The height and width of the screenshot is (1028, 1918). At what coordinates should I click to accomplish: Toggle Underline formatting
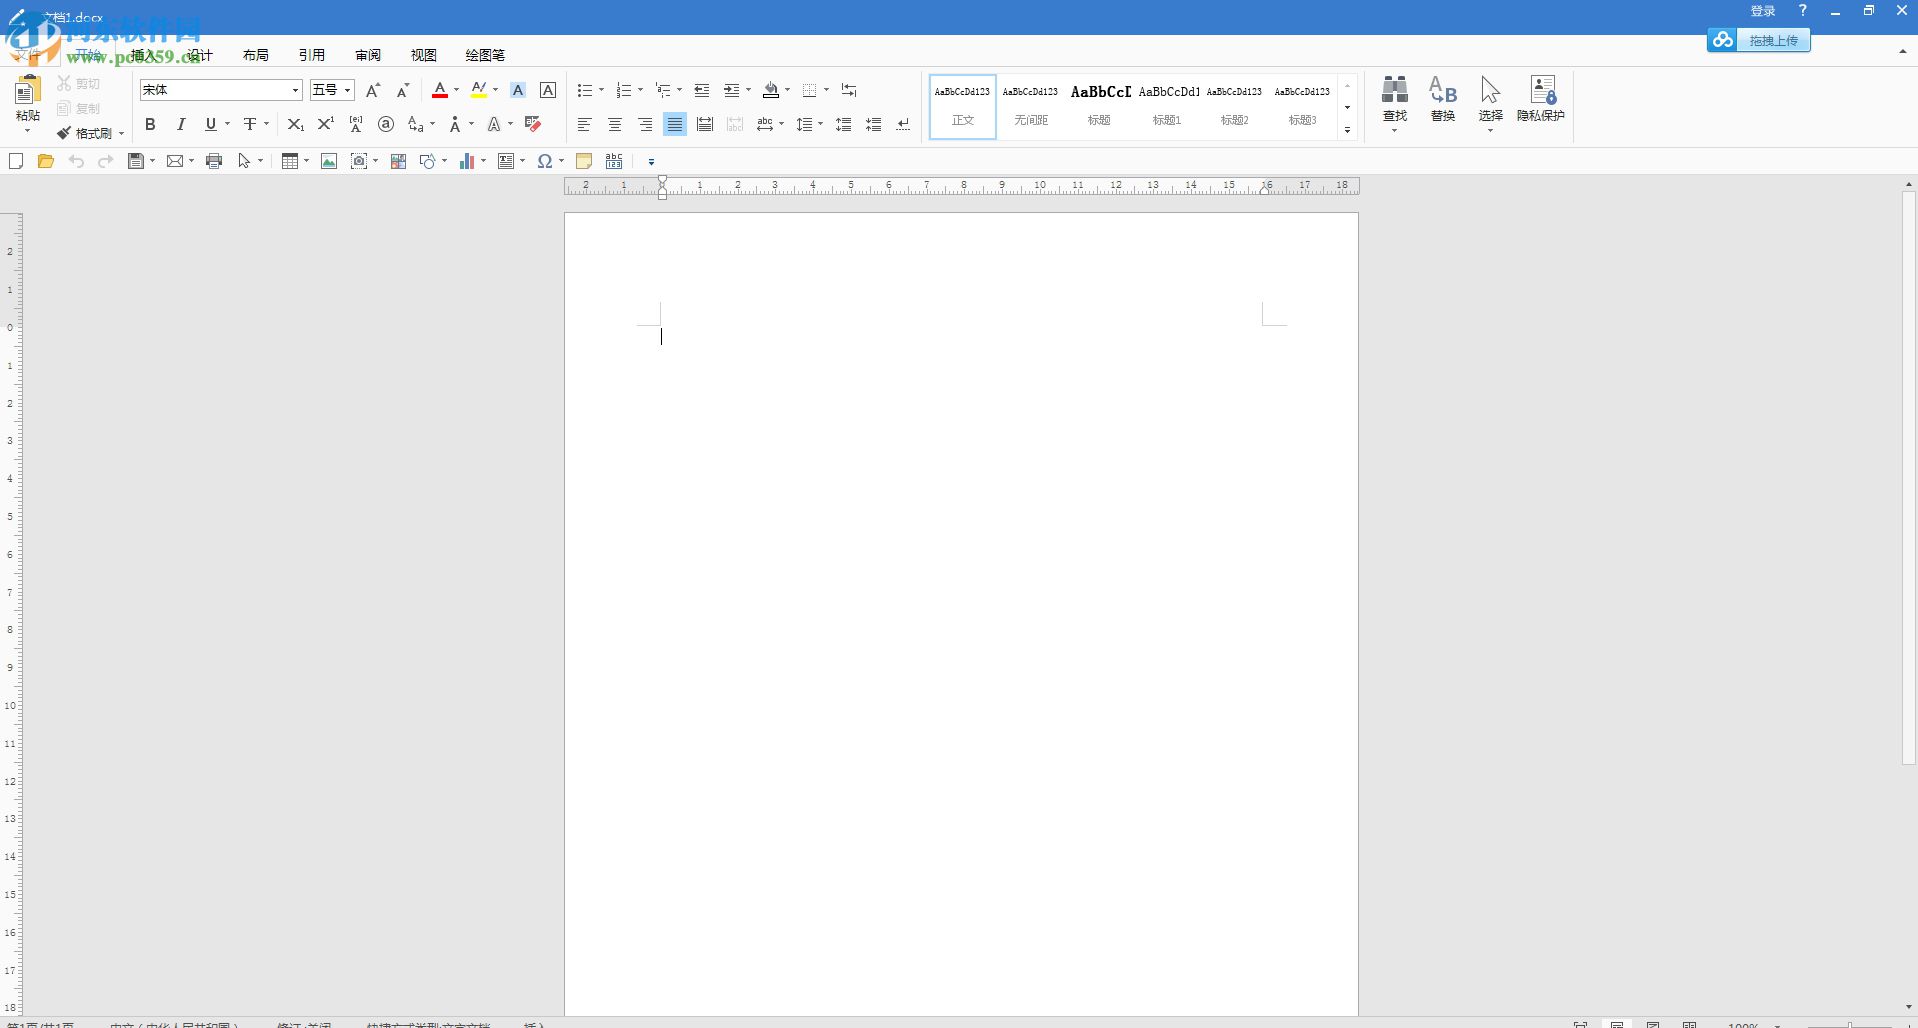210,124
